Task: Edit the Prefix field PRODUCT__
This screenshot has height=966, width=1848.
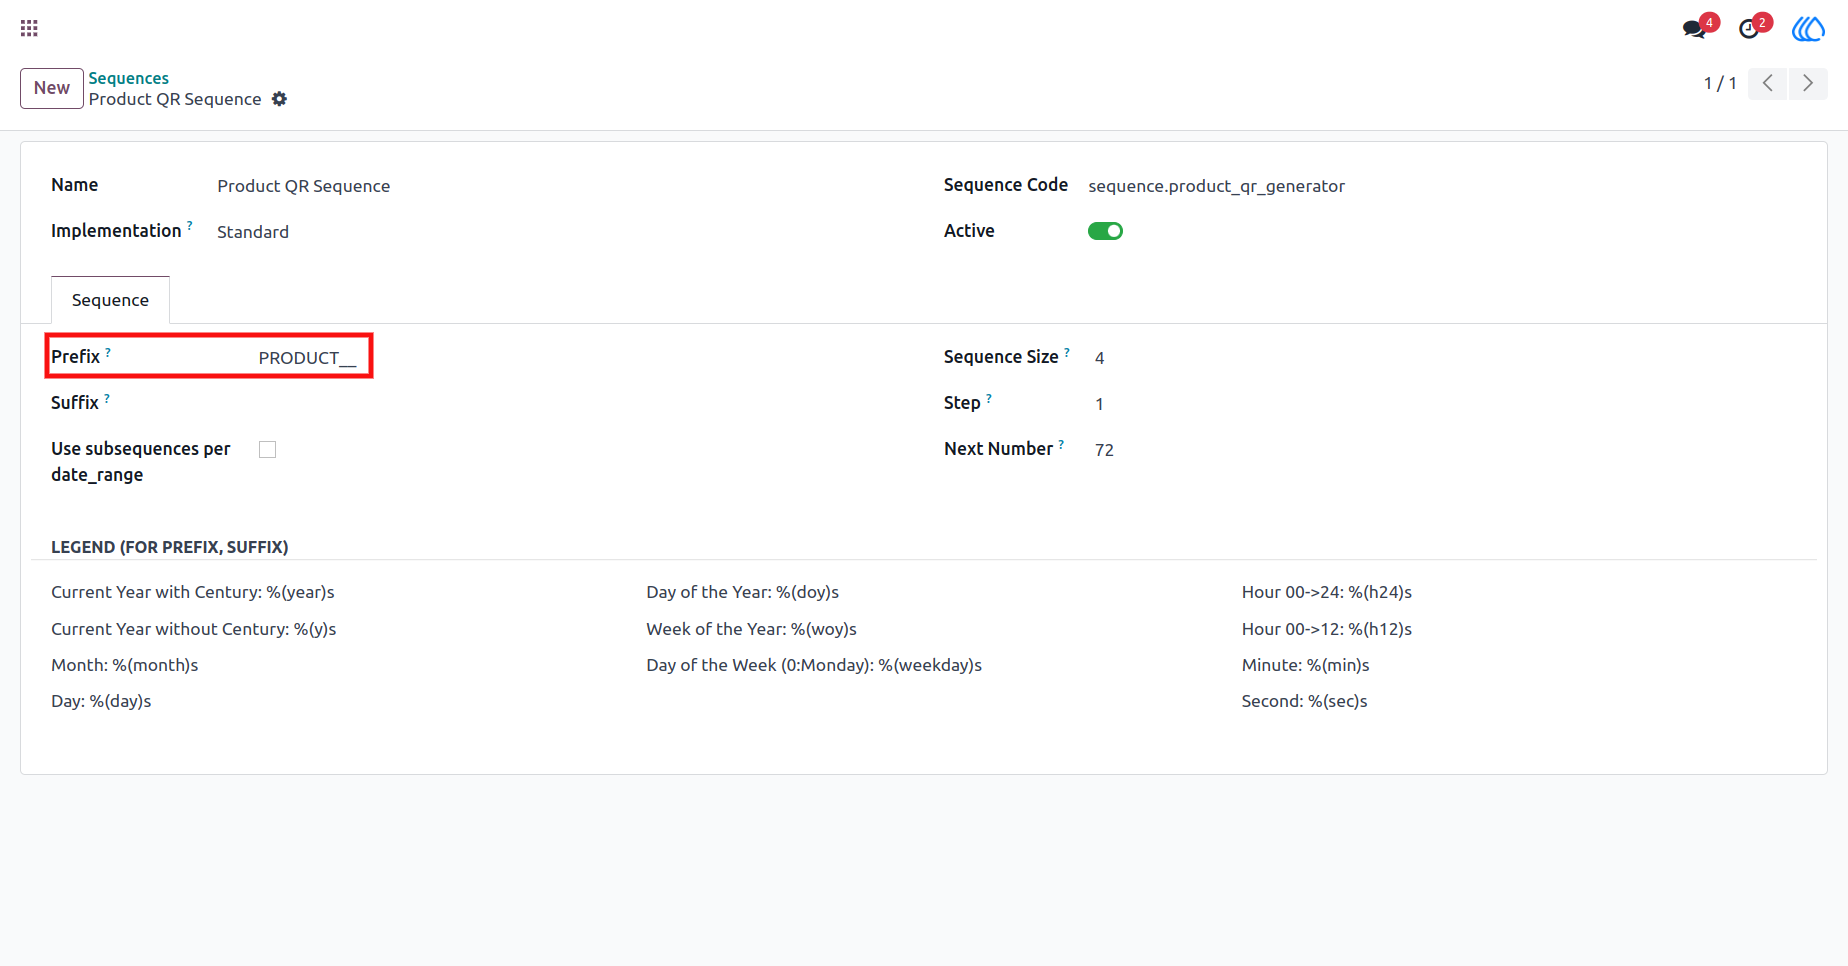Action: pos(307,358)
